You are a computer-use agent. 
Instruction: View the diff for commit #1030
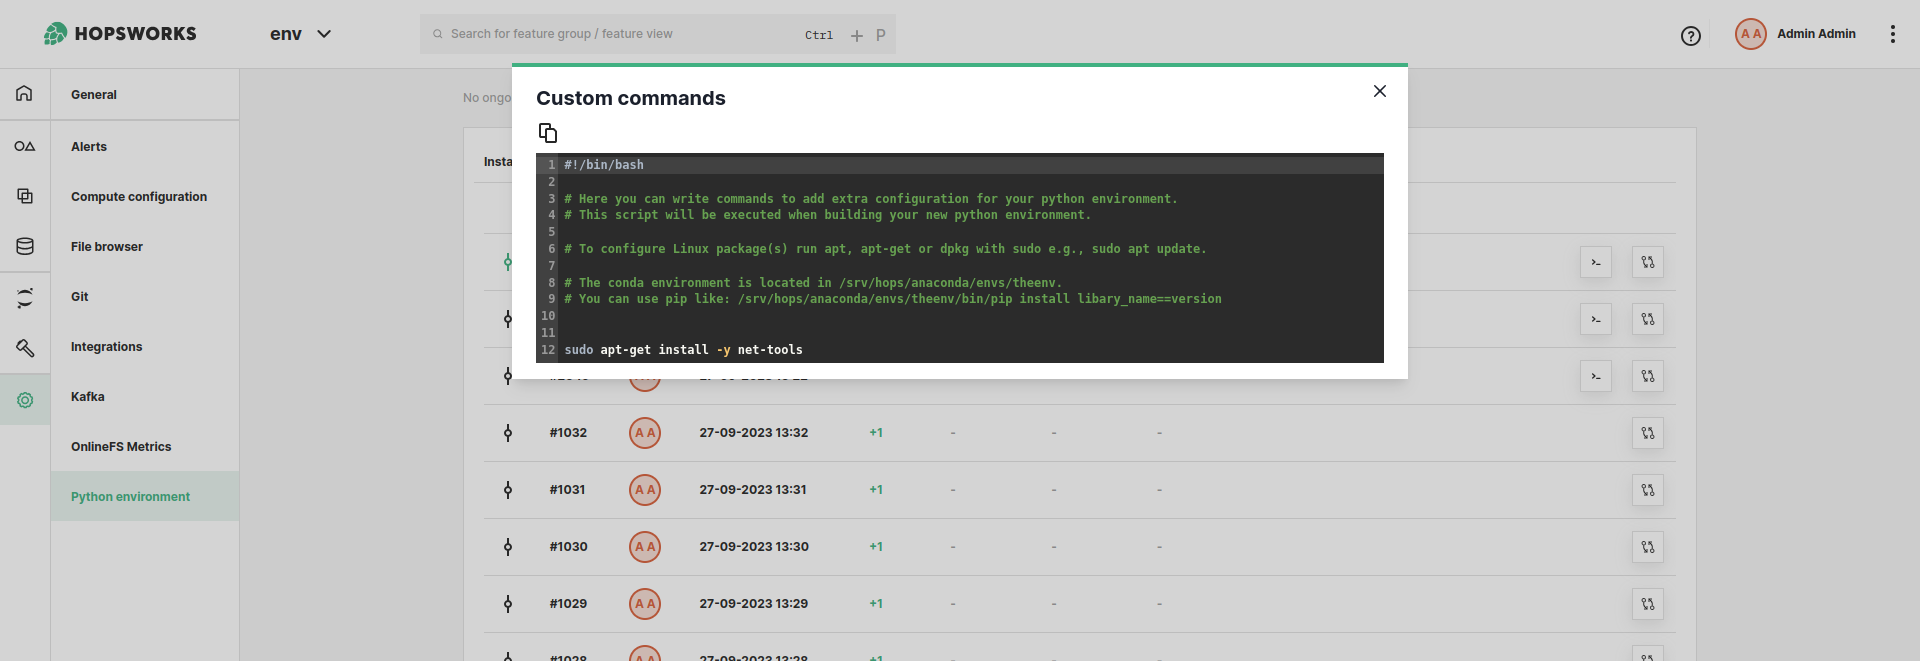(1647, 547)
